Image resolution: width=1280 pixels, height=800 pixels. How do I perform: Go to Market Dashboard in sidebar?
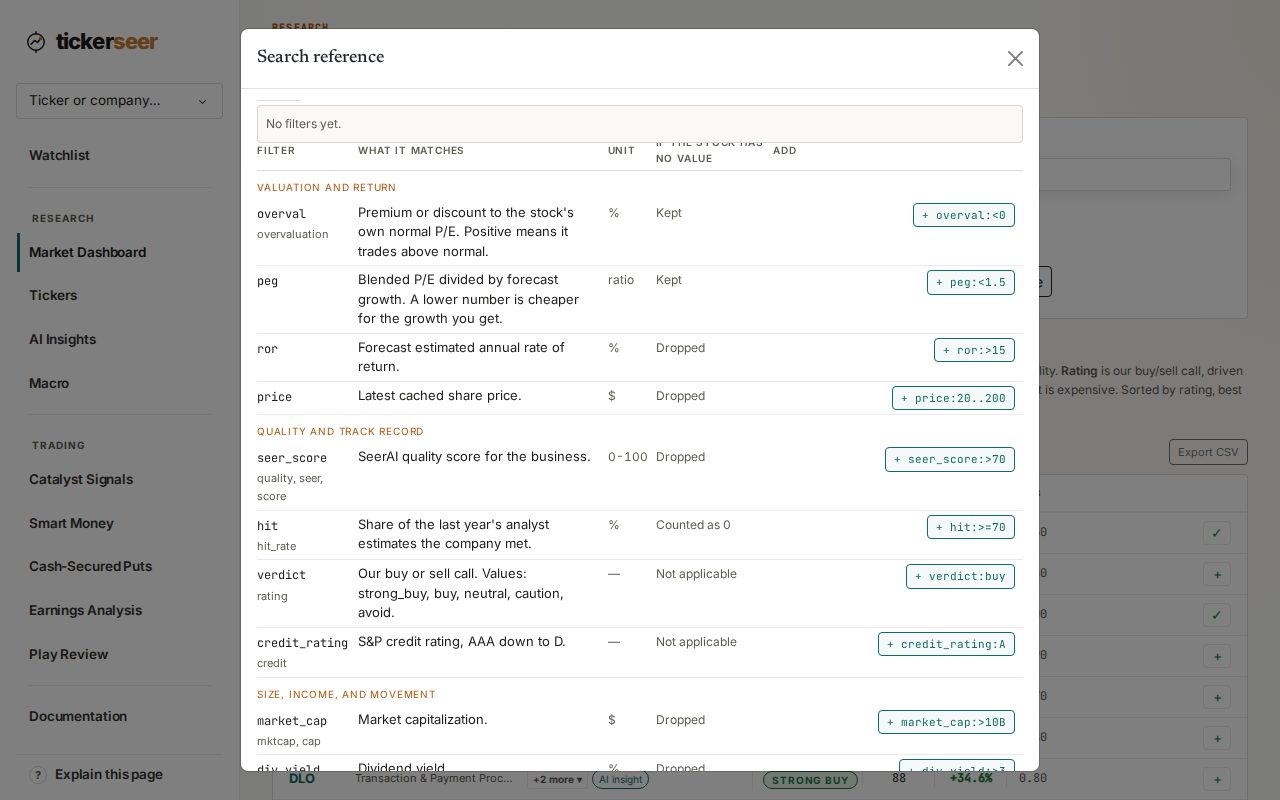coord(87,252)
